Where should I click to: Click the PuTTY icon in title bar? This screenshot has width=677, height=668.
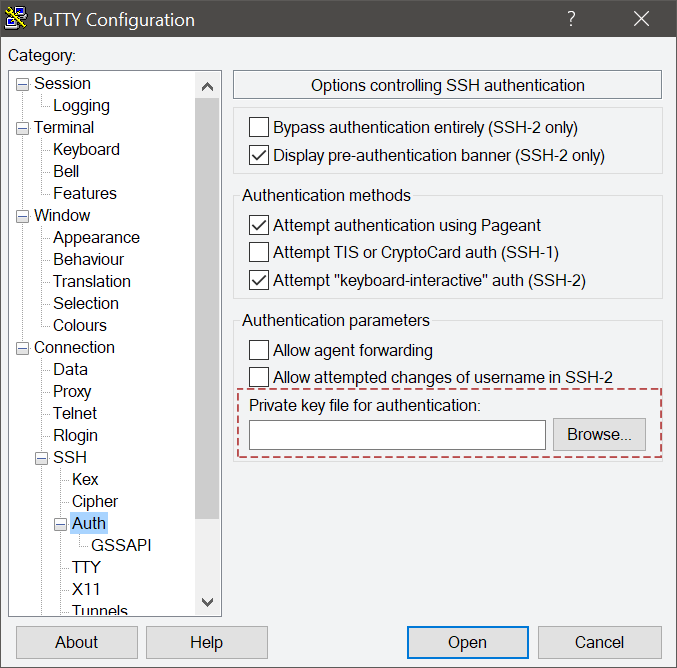tap(16, 19)
